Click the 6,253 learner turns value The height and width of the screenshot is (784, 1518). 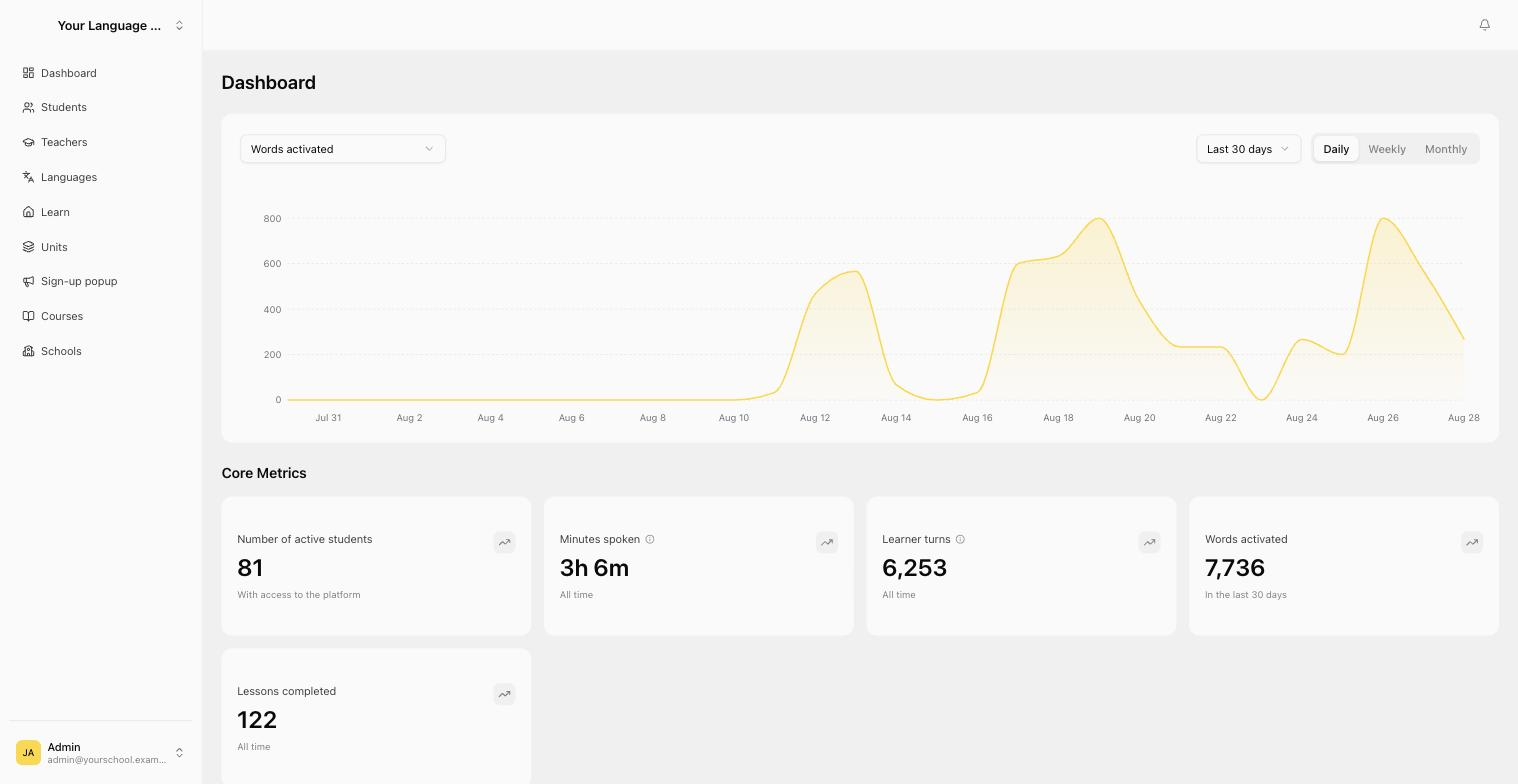[914, 568]
